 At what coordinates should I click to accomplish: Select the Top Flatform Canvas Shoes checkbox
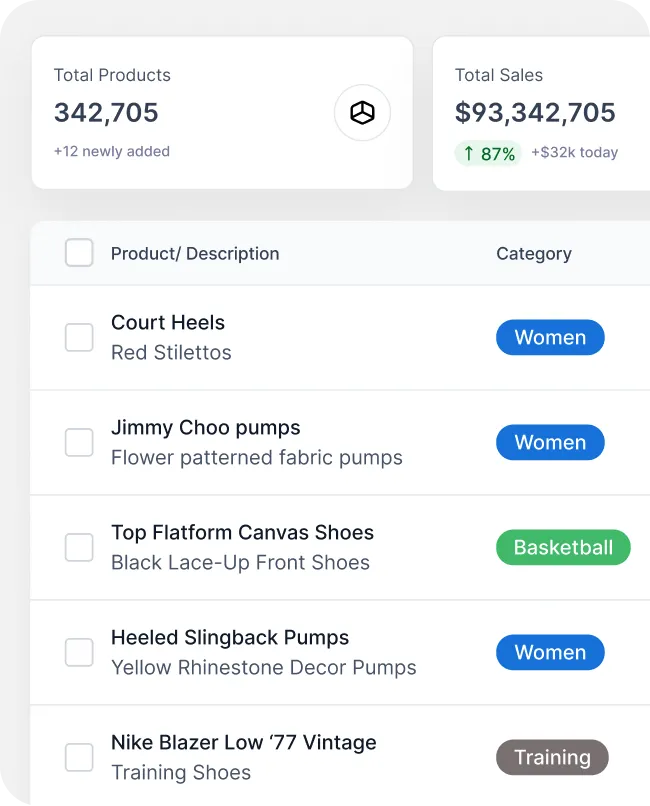[79, 548]
